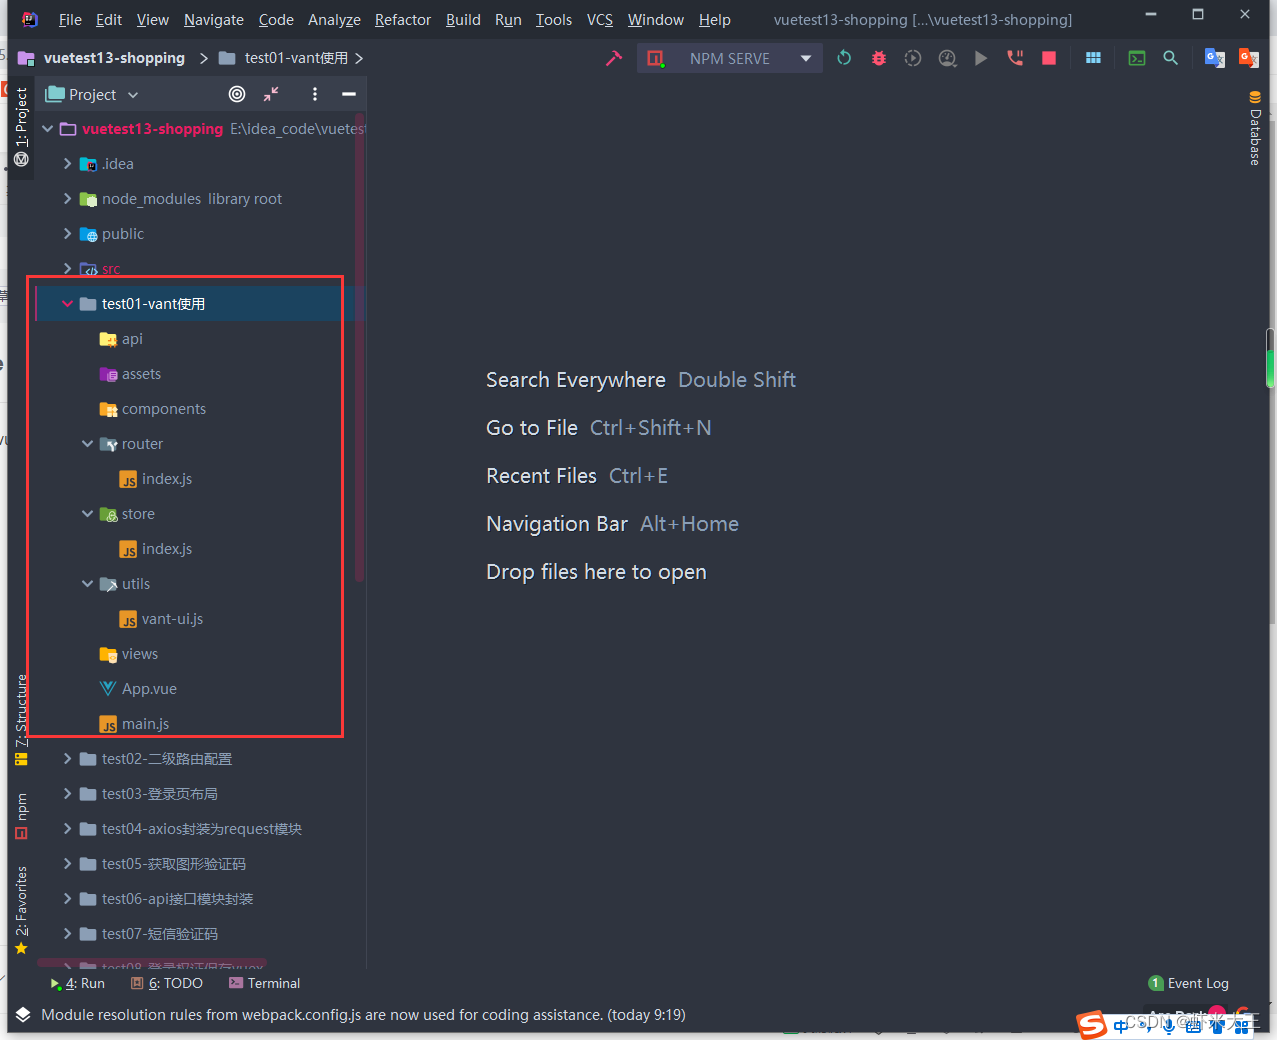Collapse the test01-vant使用 folder

[66, 303]
